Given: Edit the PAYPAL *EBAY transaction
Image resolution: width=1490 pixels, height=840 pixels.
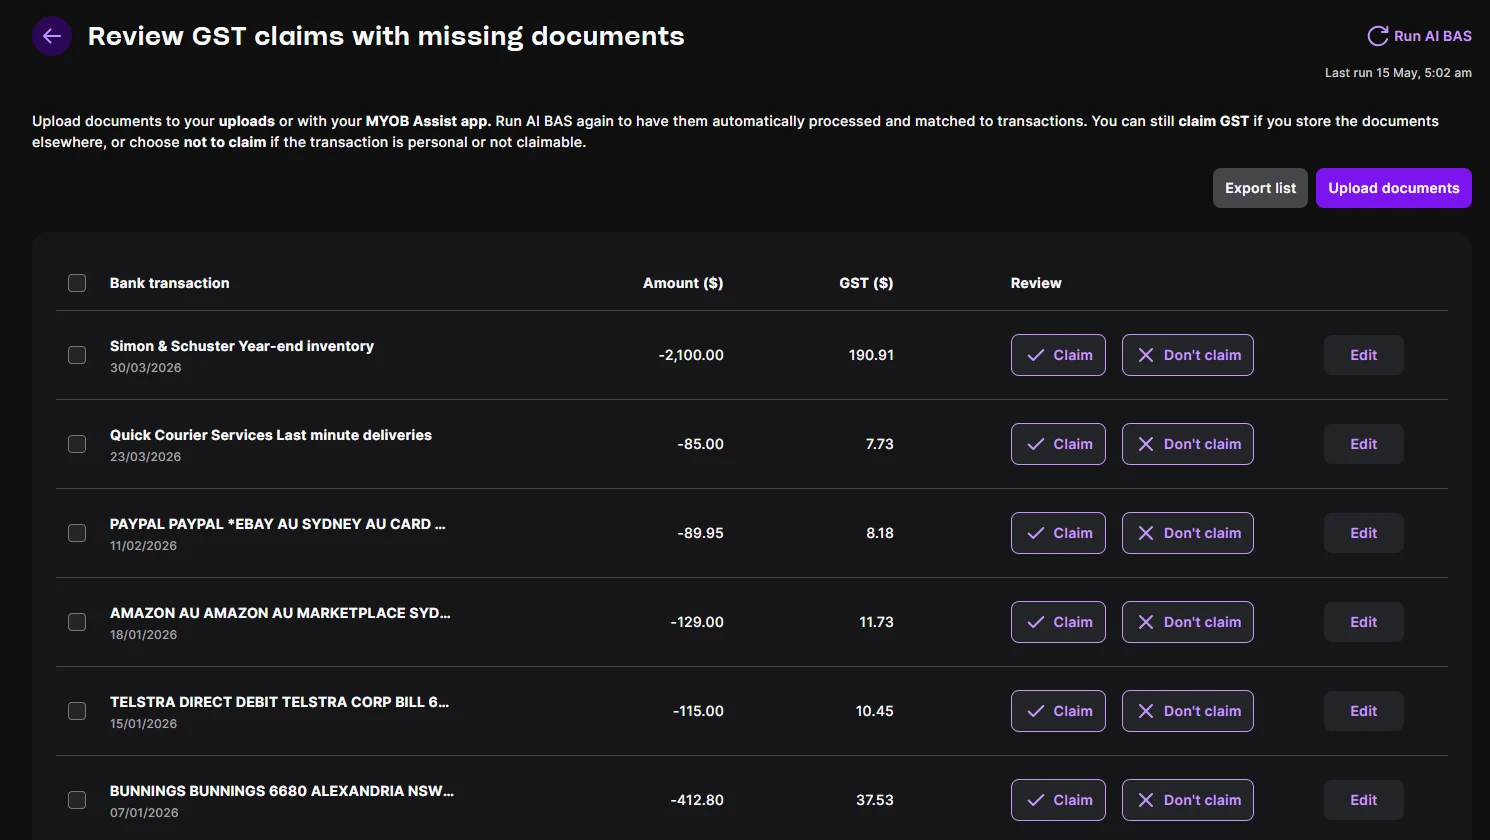Looking at the screenshot, I should pos(1364,533).
